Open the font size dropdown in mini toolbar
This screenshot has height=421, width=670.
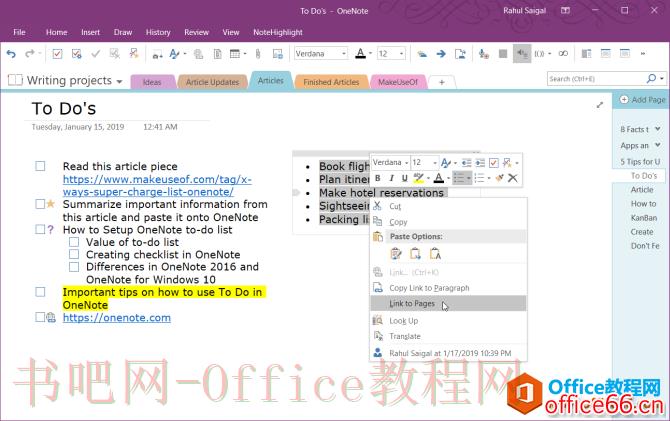(x=435, y=163)
